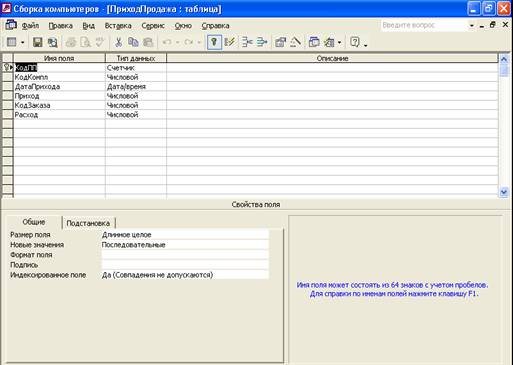The width and height of the screenshot is (513, 365).
Task: Open Properties window from toolbar
Action: click(x=280, y=42)
